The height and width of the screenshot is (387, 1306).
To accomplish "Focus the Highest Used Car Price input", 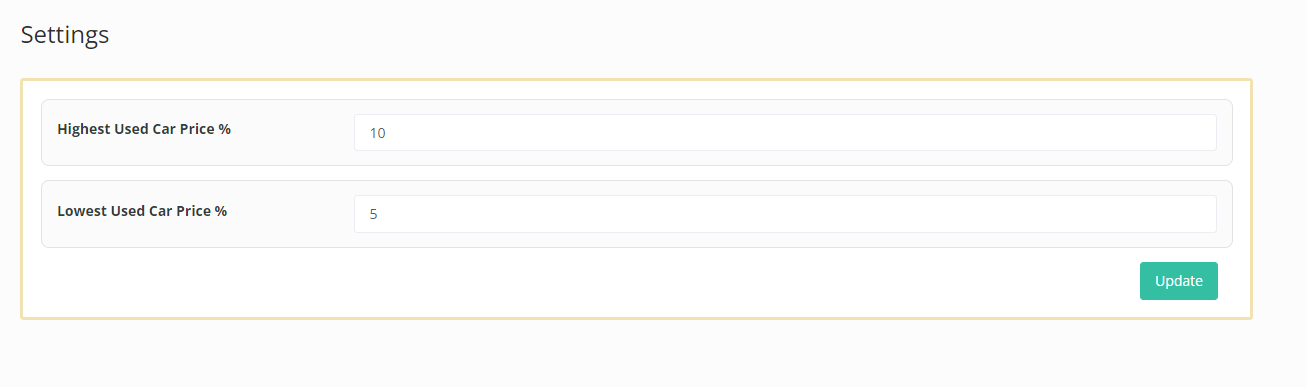I will [x=785, y=132].
